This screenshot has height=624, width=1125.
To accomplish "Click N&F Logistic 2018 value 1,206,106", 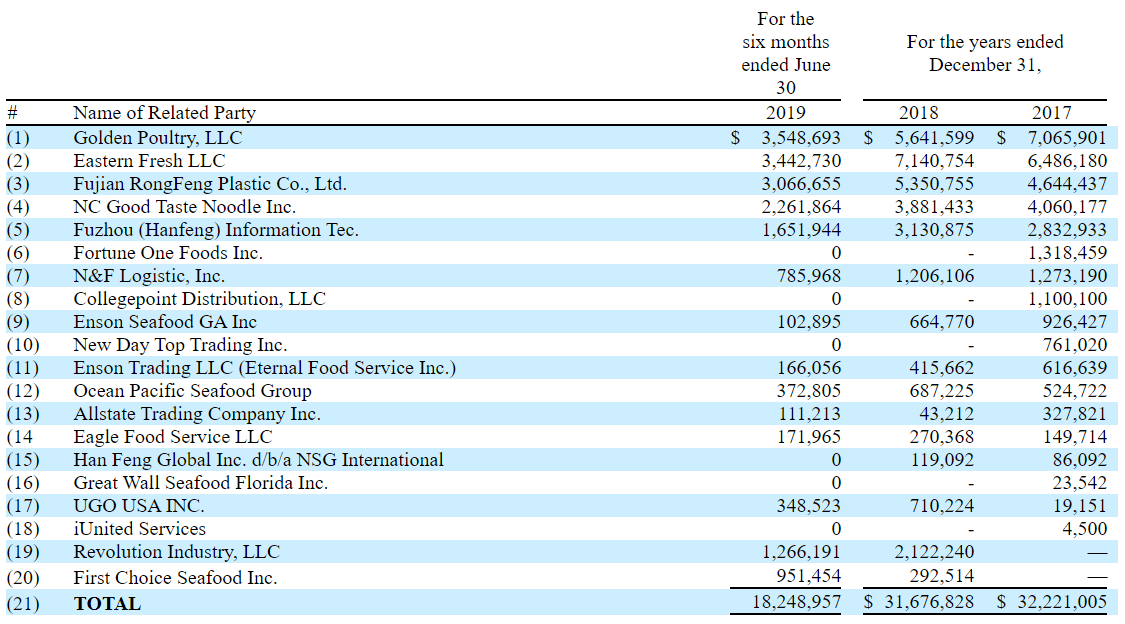I will 934,275.
